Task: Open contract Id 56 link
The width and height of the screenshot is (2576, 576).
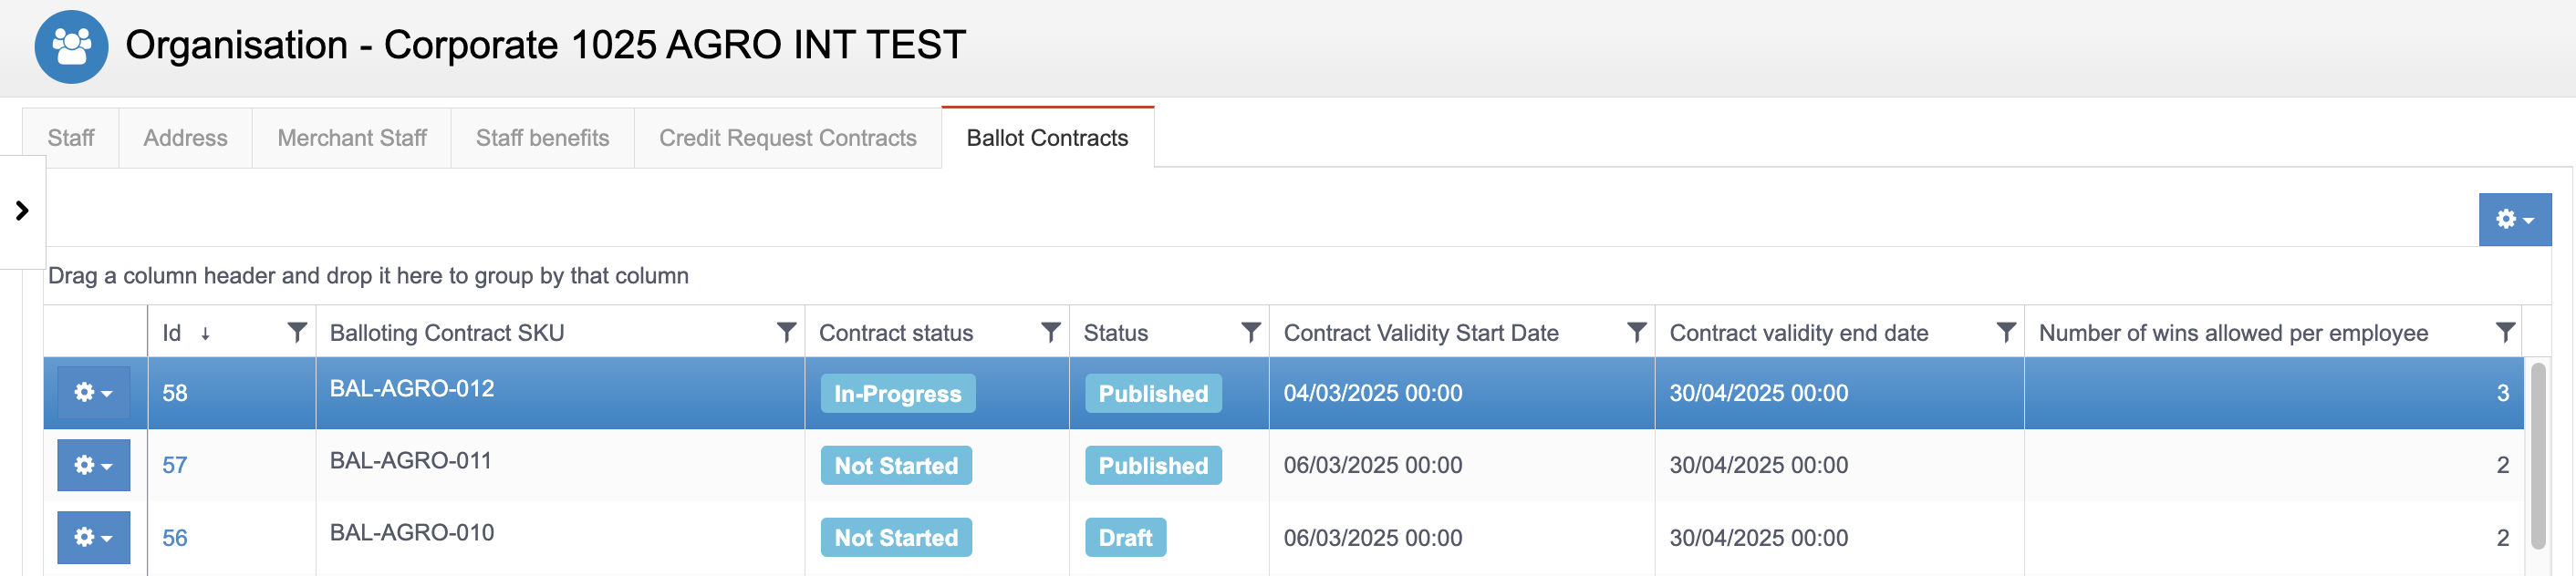Action: pos(174,538)
